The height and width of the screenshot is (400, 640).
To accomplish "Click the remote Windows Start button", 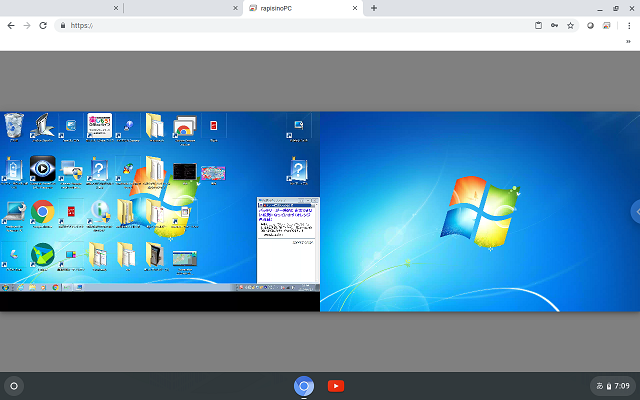I will coord(5,287).
